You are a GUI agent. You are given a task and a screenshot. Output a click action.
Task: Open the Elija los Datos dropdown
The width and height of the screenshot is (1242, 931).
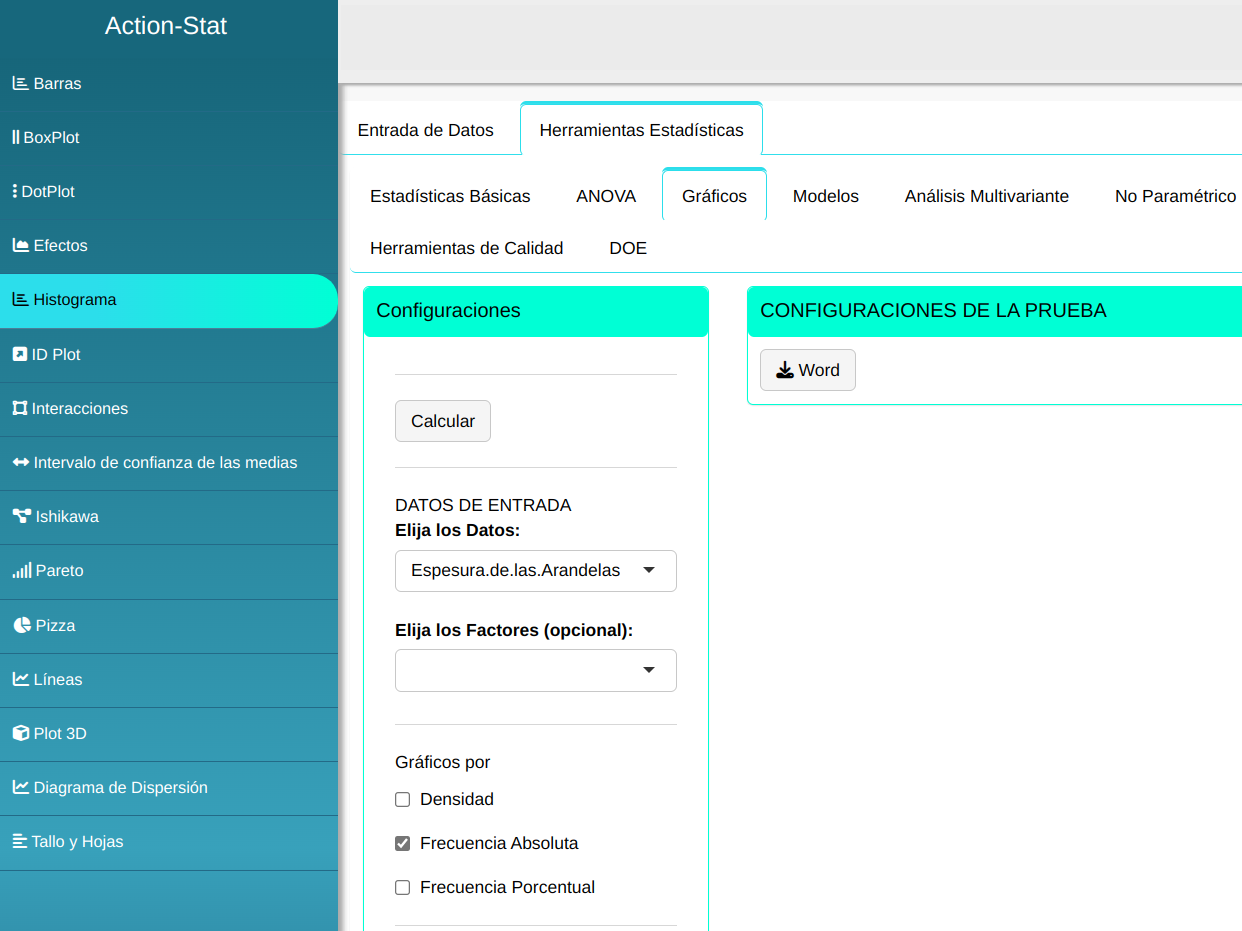pyautogui.click(x=535, y=571)
